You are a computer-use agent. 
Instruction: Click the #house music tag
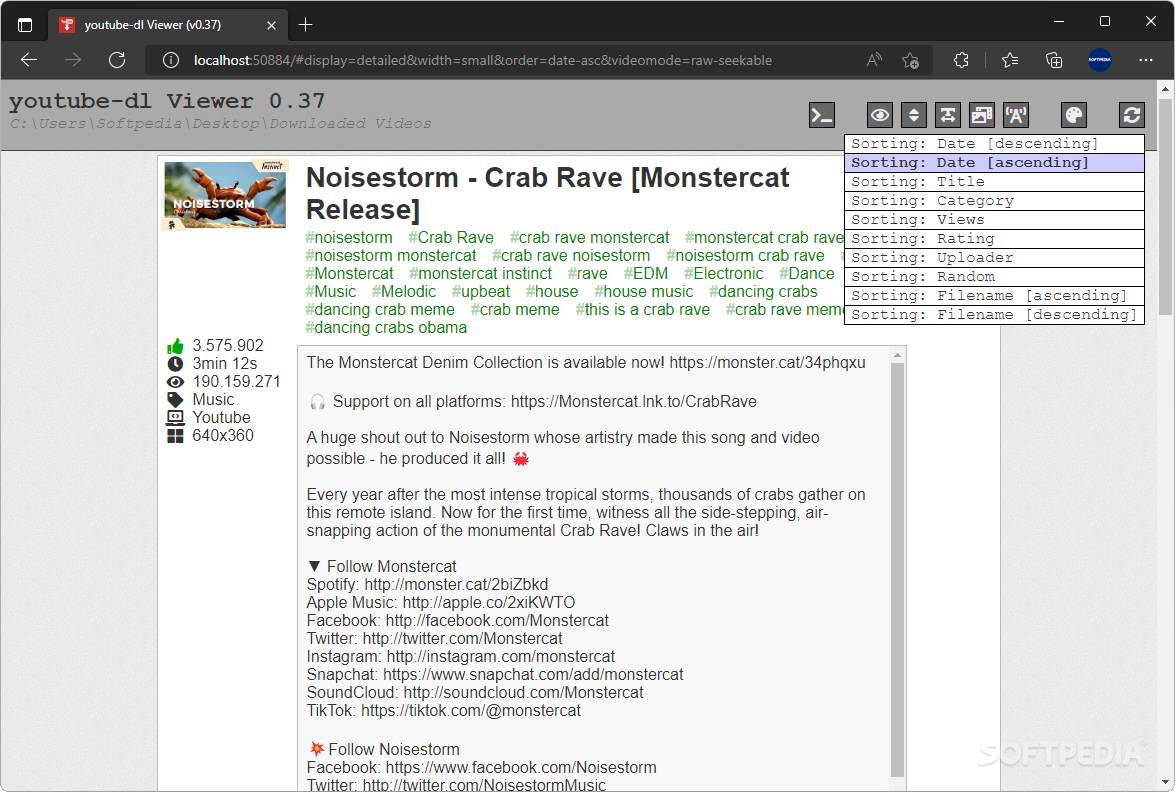pos(644,291)
